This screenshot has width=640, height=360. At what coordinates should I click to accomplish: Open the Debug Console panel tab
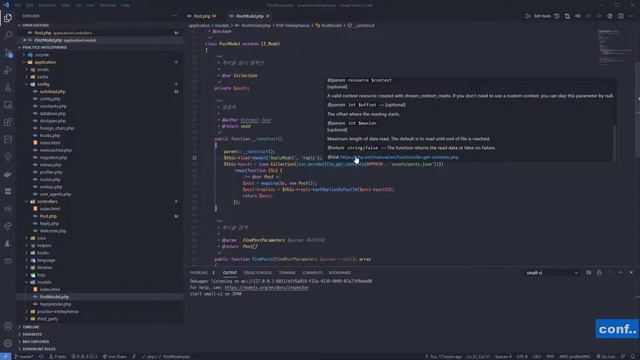tap(258, 273)
